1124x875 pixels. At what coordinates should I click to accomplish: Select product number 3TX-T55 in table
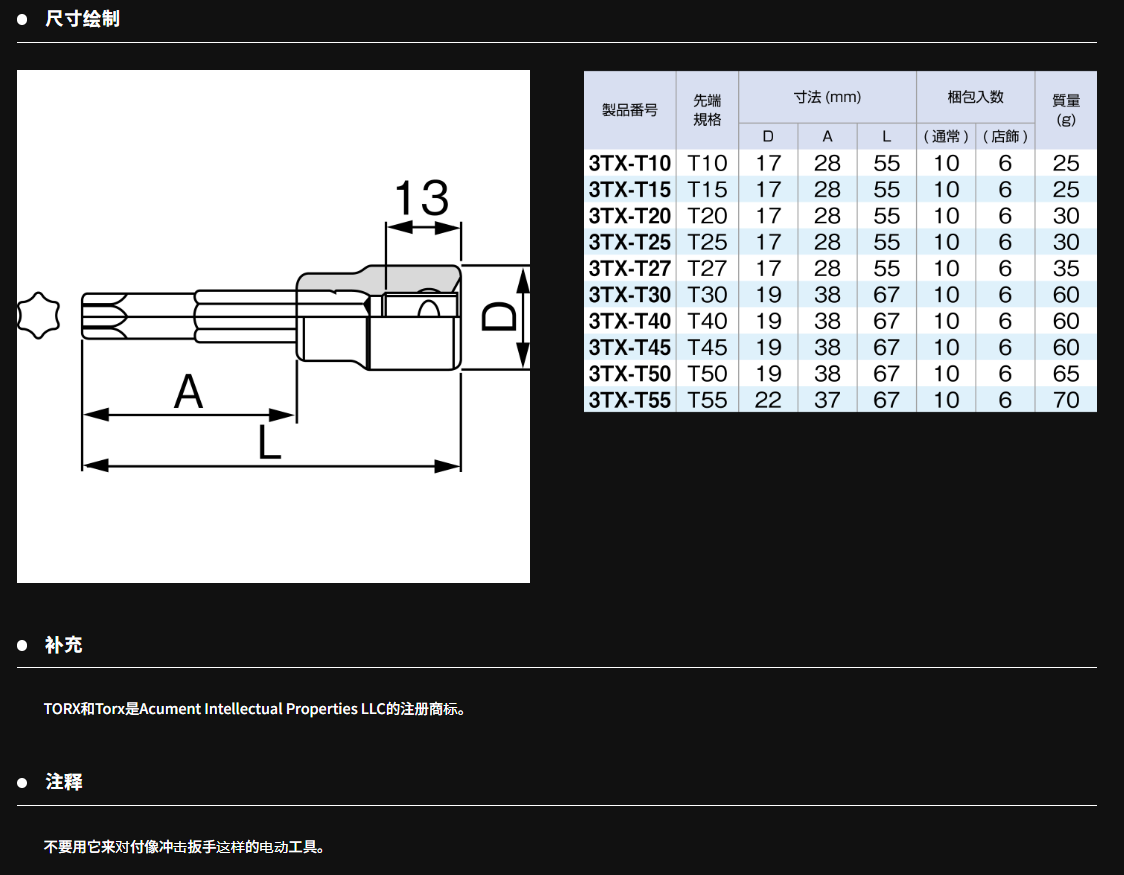[630, 400]
